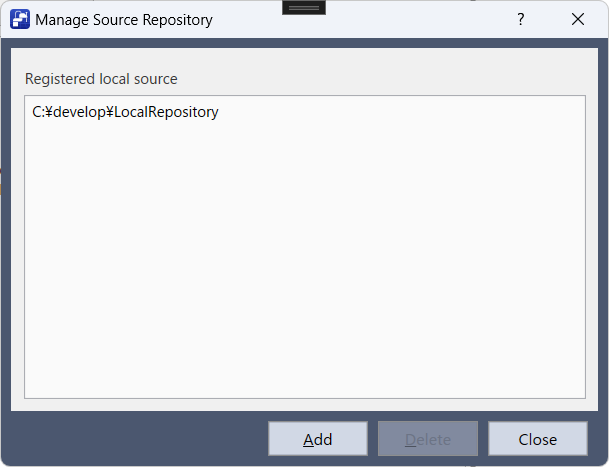Screen dimensions: 609x467
Task: Click the question mark help button
Action: (x=520, y=19)
